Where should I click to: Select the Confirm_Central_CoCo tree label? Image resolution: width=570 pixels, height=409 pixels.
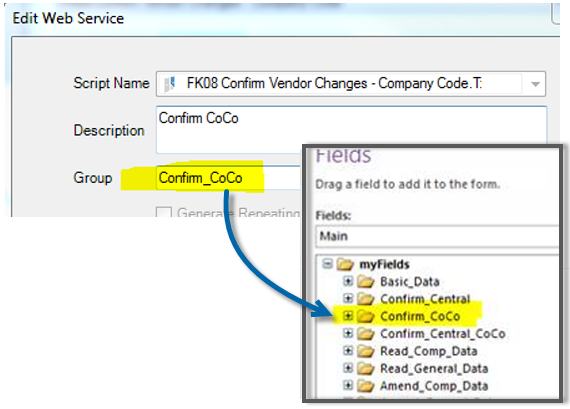[x=443, y=334]
